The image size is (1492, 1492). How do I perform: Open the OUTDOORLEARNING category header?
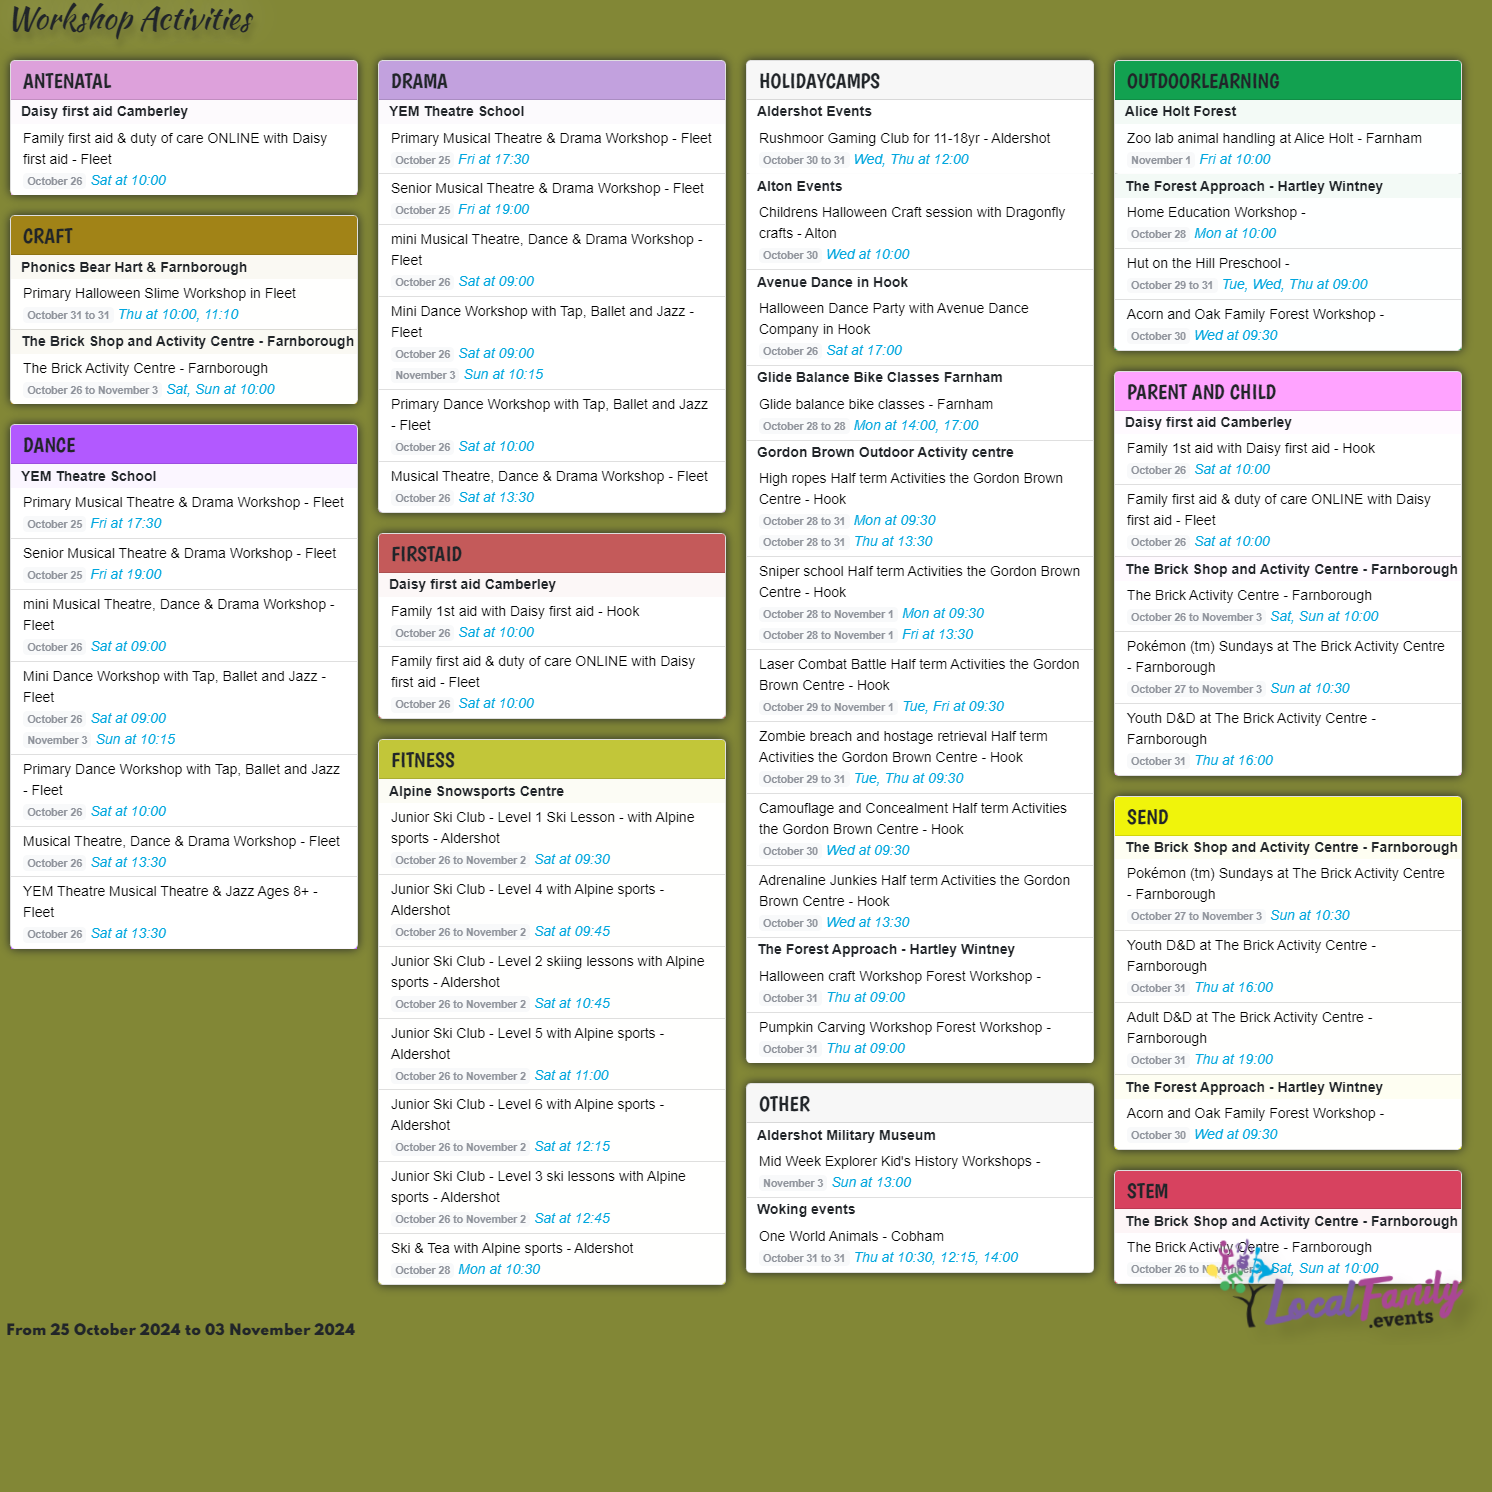[1288, 81]
